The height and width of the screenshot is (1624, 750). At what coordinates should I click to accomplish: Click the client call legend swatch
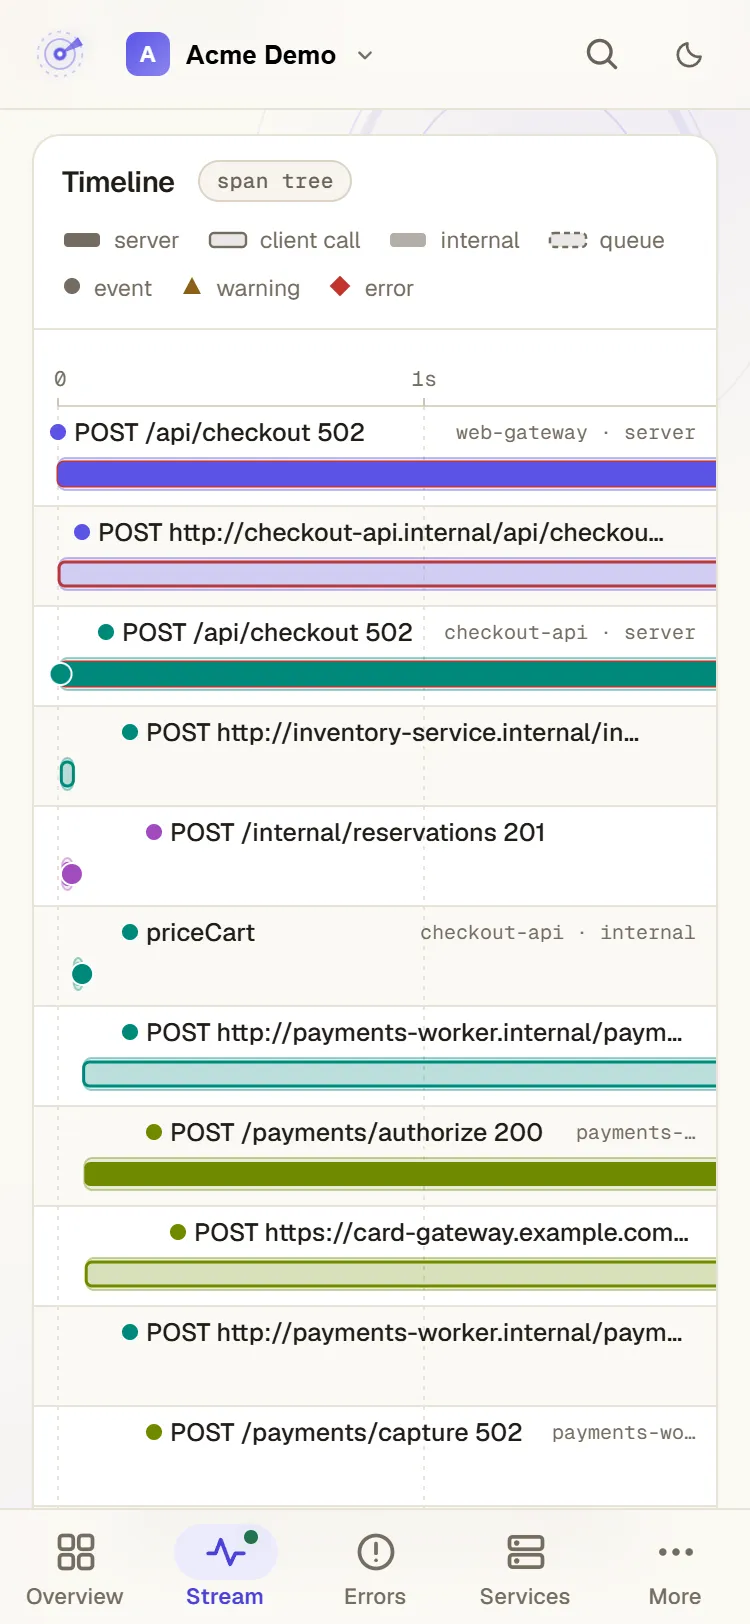[228, 240]
